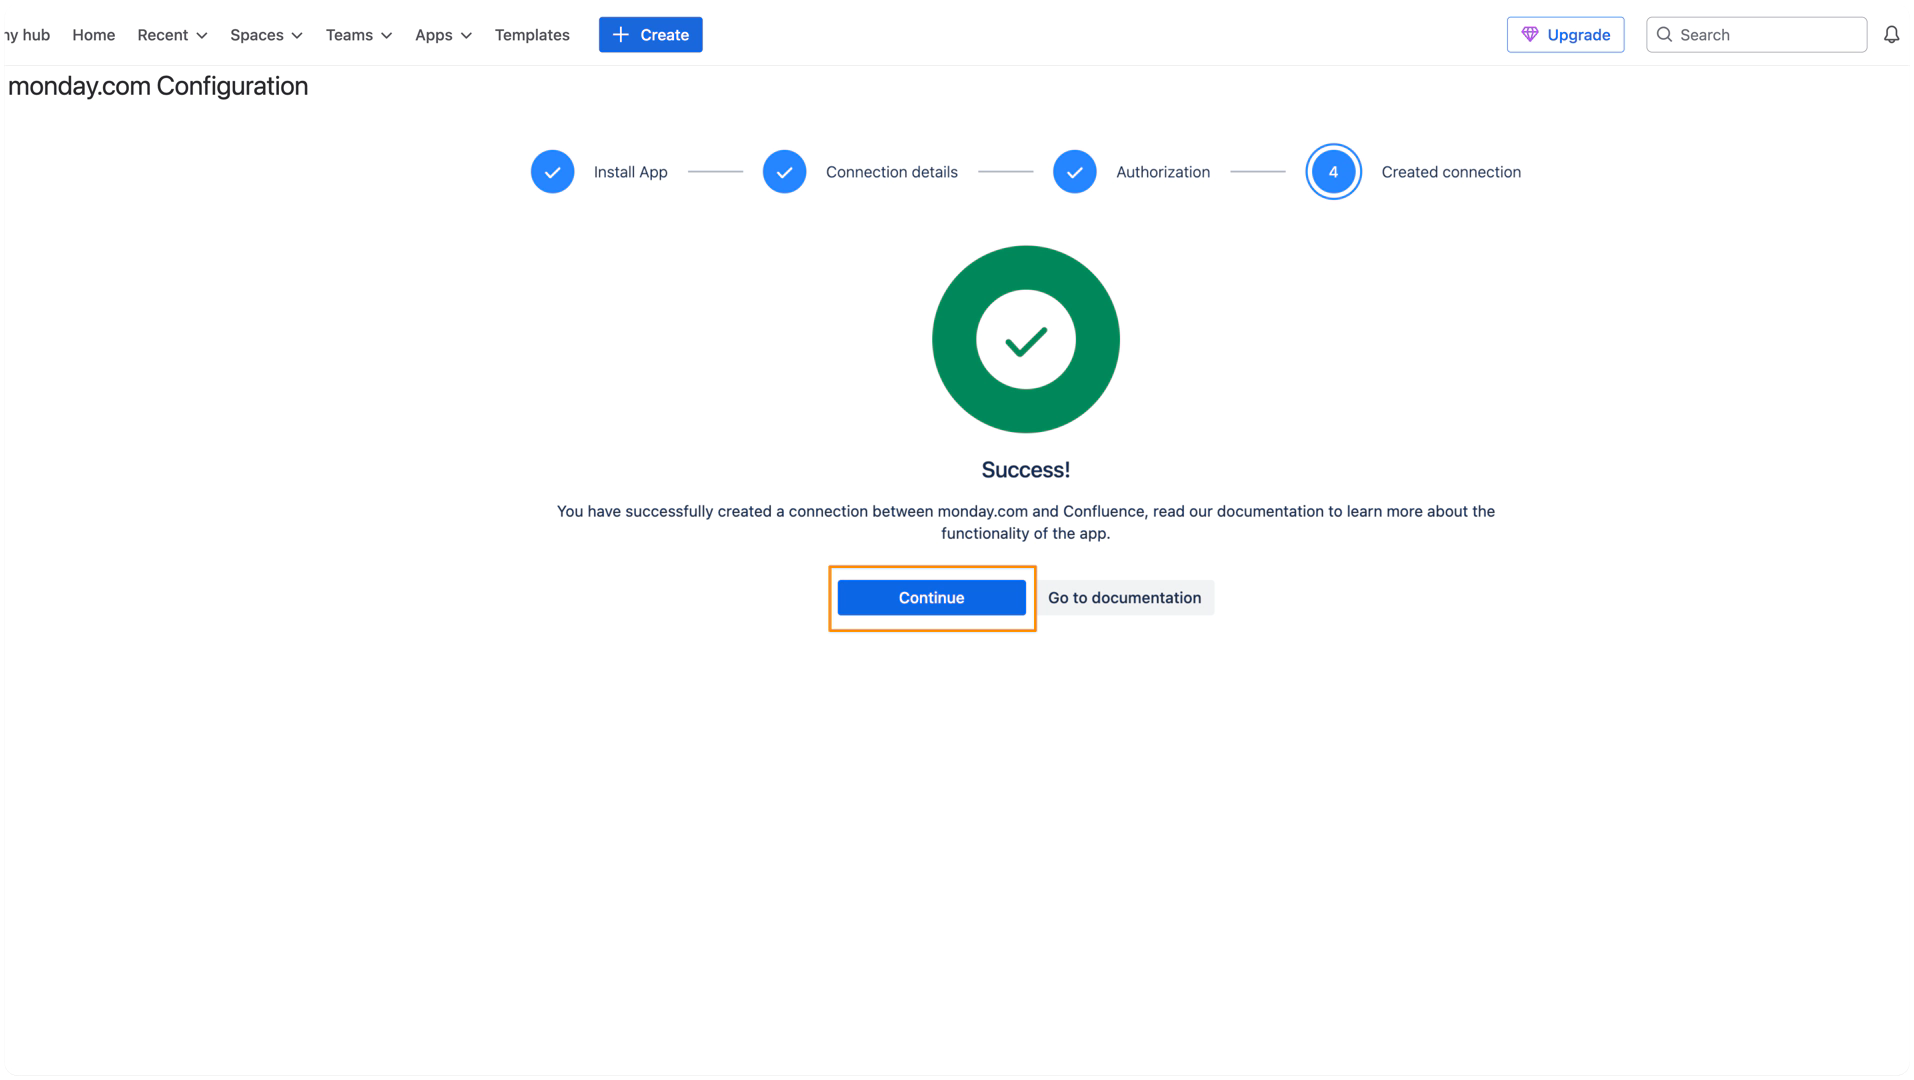Expand the Apps dropdown
Image resolution: width=1914 pixels, height=1080 pixels.
(x=443, y=35)
